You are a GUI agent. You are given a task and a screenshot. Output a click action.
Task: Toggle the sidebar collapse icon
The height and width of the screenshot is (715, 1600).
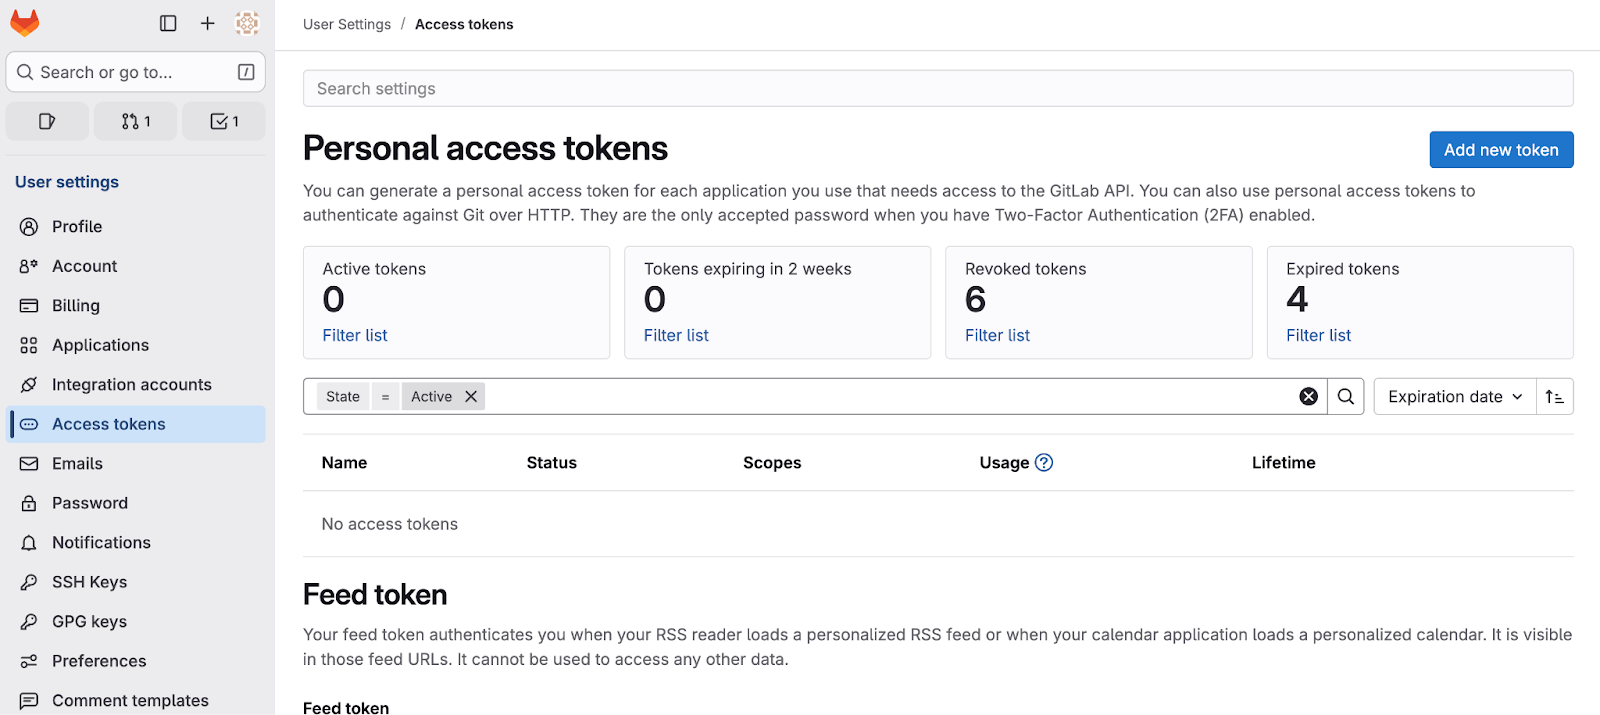(168, 23)
